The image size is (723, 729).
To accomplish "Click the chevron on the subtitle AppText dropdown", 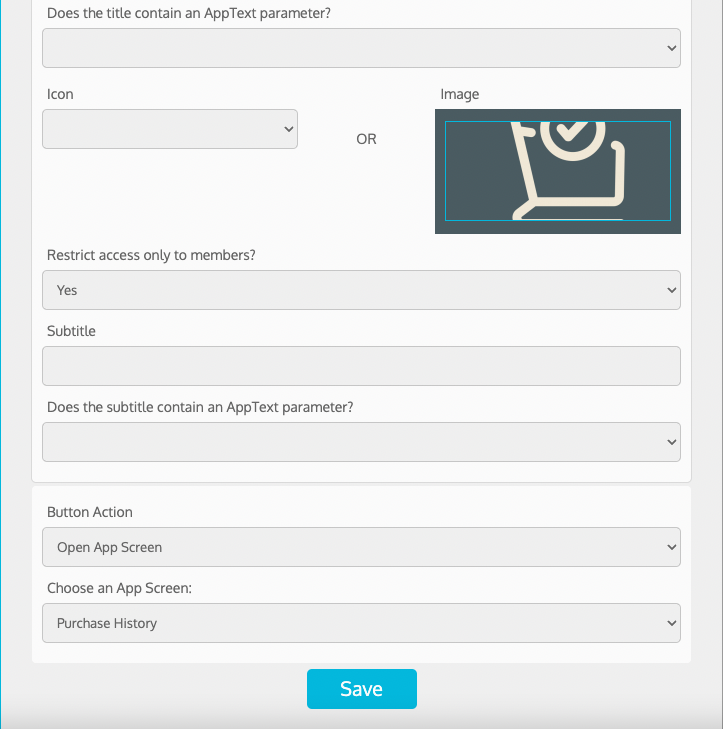I will pos(671,442).
